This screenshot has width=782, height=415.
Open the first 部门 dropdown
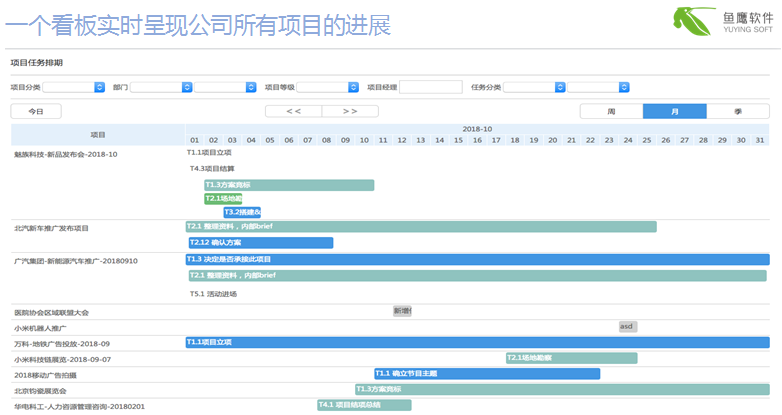[x=161, y=88]
